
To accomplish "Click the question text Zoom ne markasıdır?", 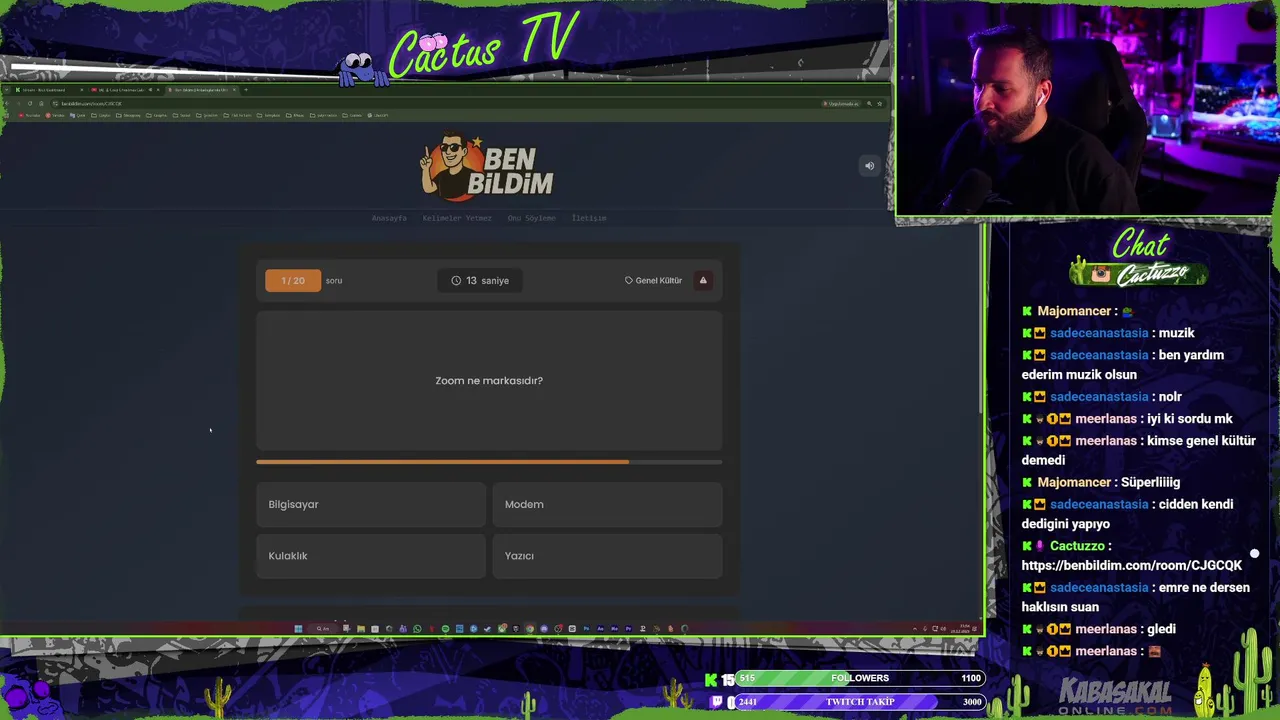I will [x=489, y=381].
